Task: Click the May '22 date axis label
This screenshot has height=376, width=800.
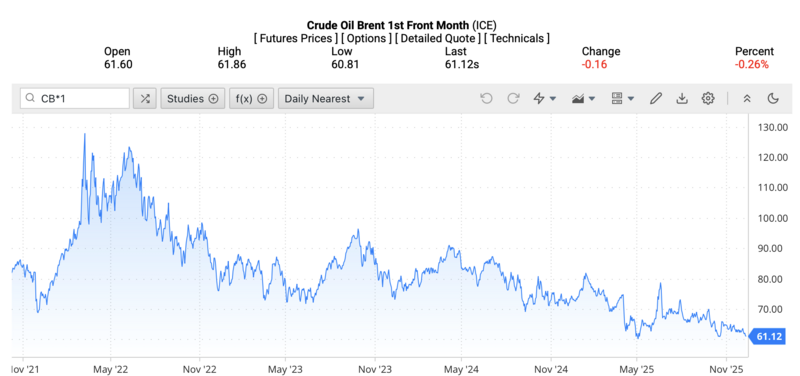Action: pyautogui.click(x=111, y=368)
